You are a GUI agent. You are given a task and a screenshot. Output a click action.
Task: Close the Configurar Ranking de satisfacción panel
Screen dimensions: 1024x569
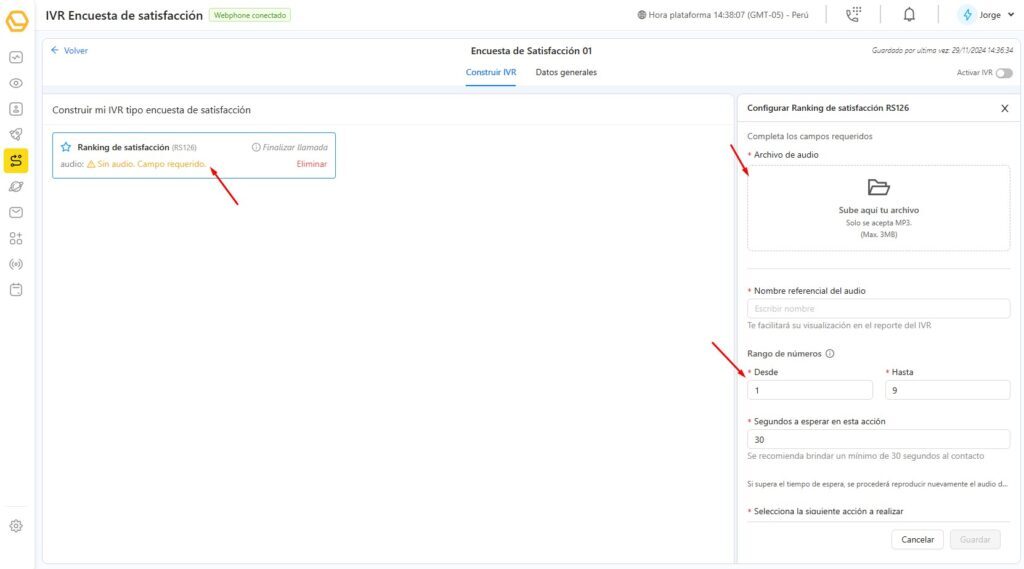pos(1005,108)
